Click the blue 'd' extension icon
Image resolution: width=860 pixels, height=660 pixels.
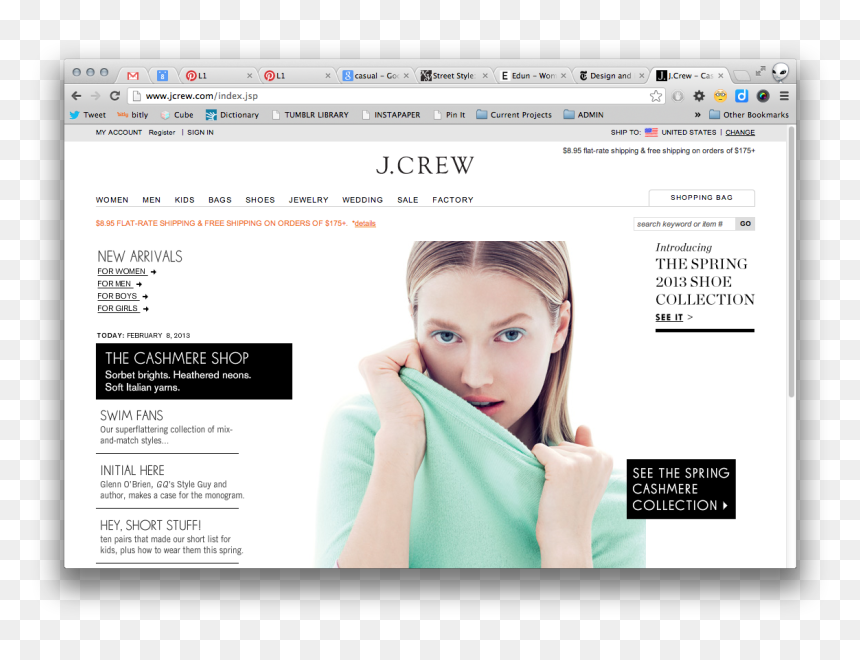pyautogui.click(x=742, y=96)
